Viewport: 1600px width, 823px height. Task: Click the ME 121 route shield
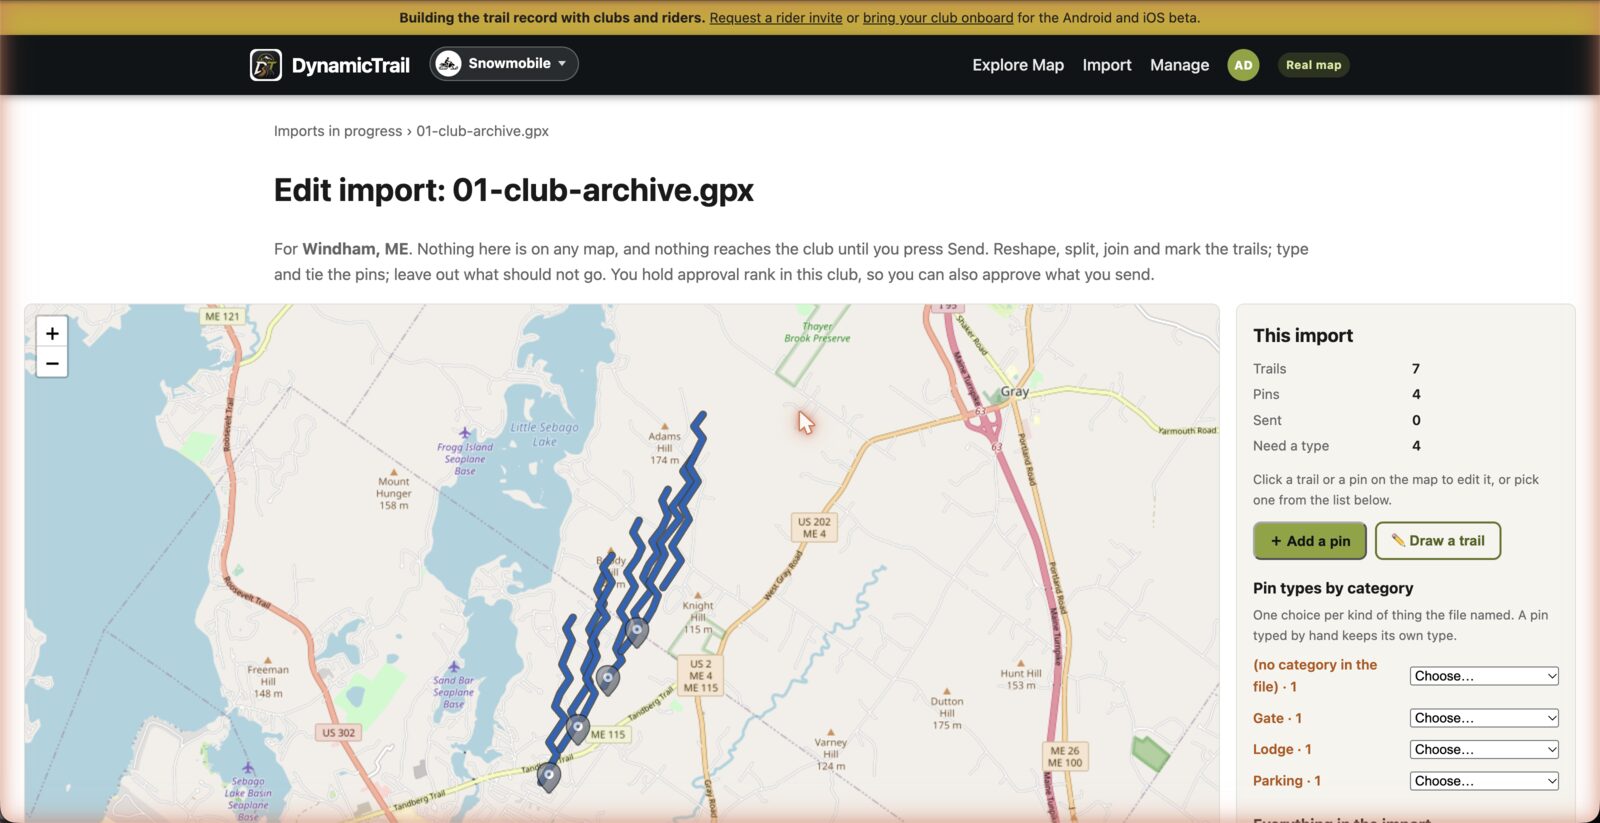[222, 316]
